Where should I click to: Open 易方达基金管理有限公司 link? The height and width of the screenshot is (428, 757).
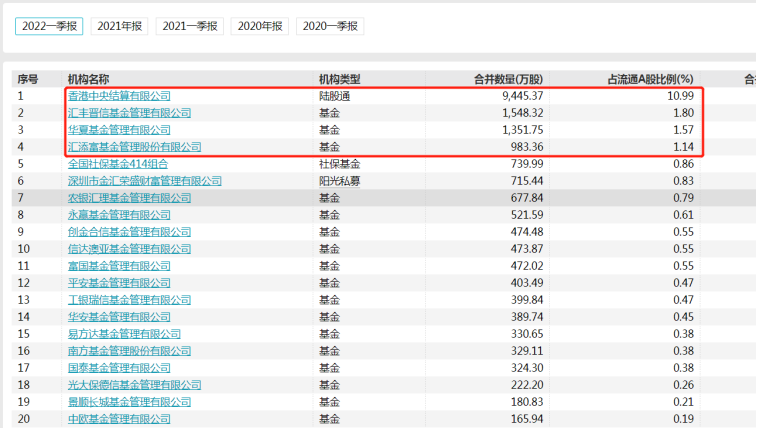click(x=124, y=334)
